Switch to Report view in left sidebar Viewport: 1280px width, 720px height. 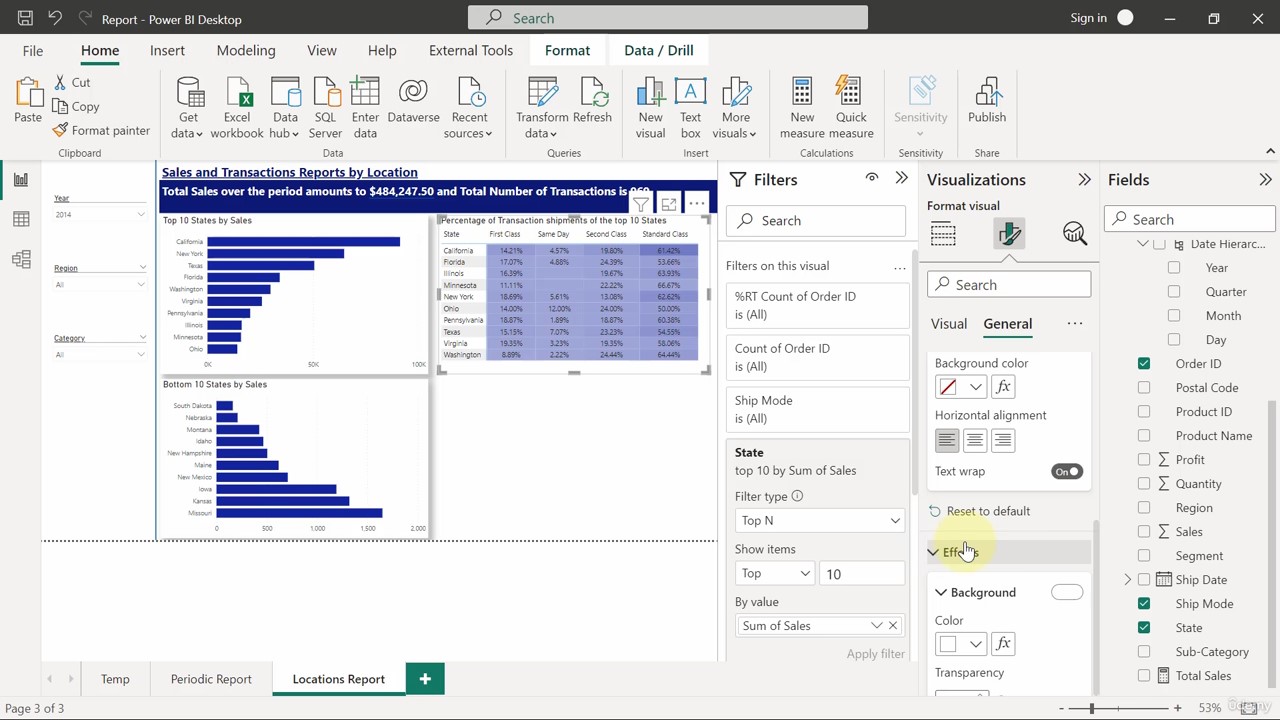pos(21,180)
